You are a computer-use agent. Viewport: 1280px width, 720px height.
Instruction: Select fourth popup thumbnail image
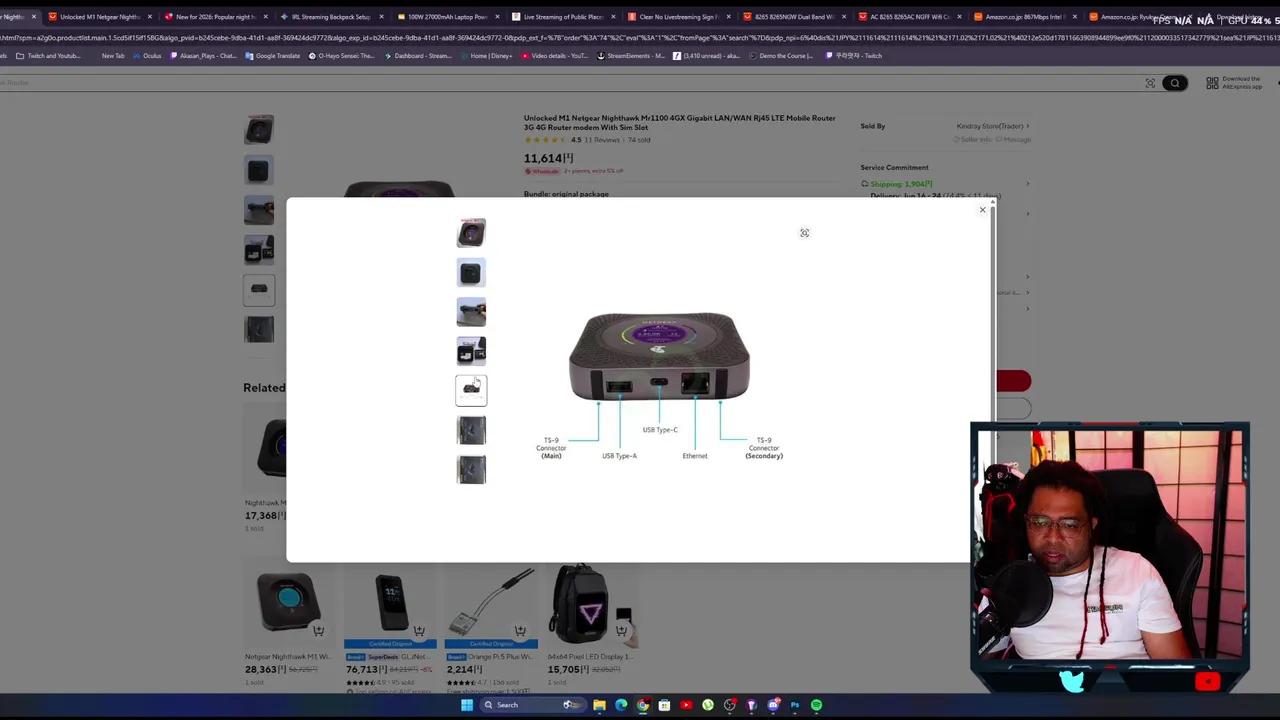point(471,351)
